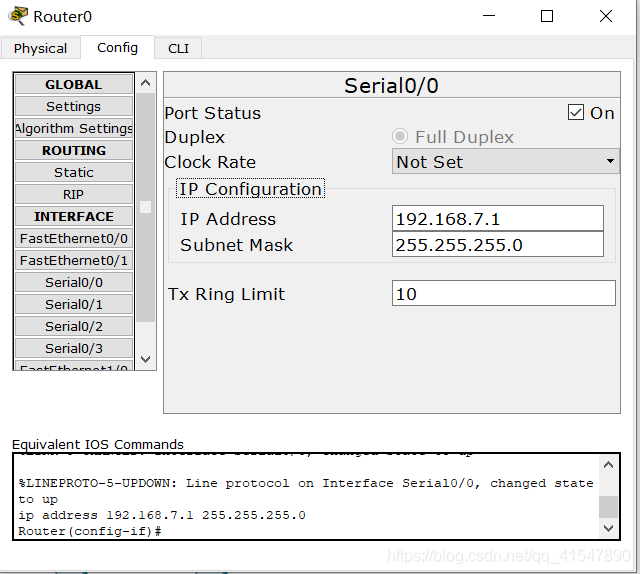Click IOS commands scroll up arrow
The height and width of the screenshot is (574, 640).
[609, 465]
